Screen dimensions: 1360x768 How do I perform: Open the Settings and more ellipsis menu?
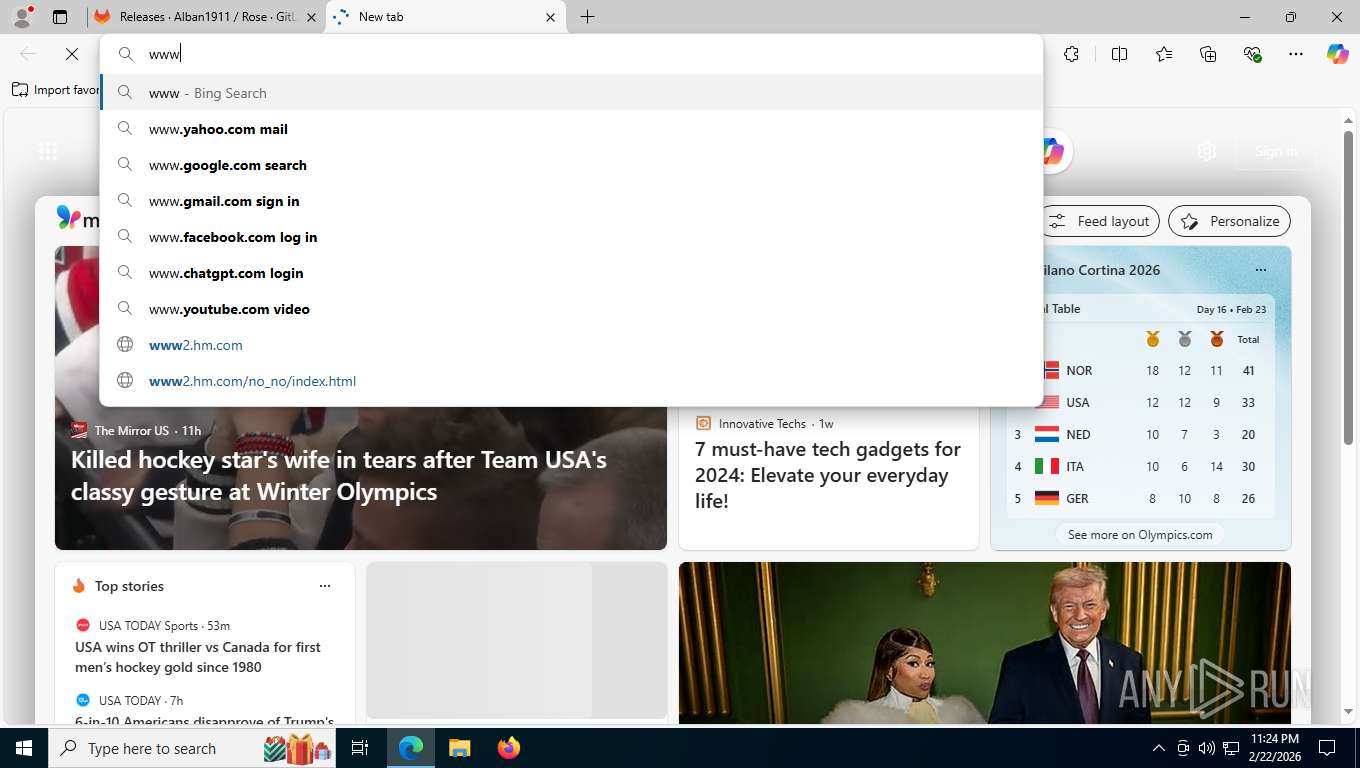(x=1296, y=54)
